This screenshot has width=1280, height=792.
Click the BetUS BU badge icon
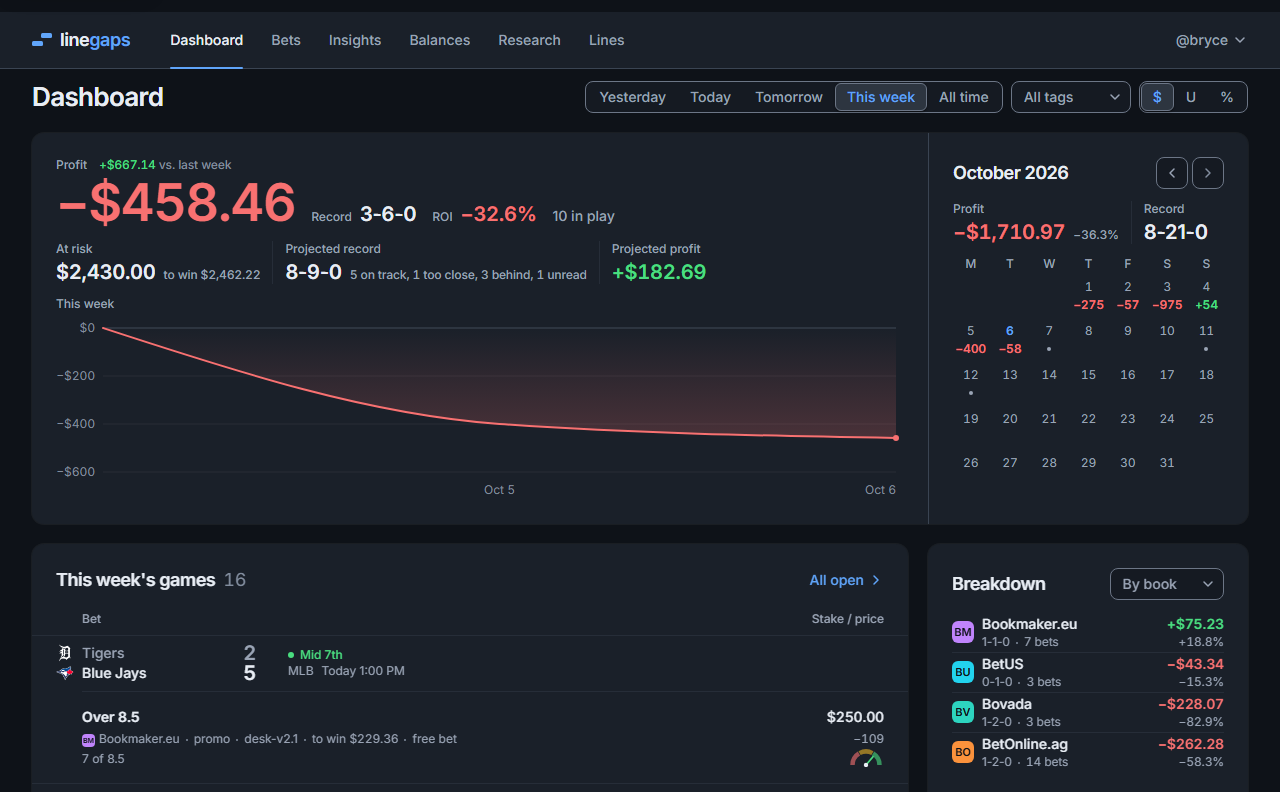tap(963, 672)
